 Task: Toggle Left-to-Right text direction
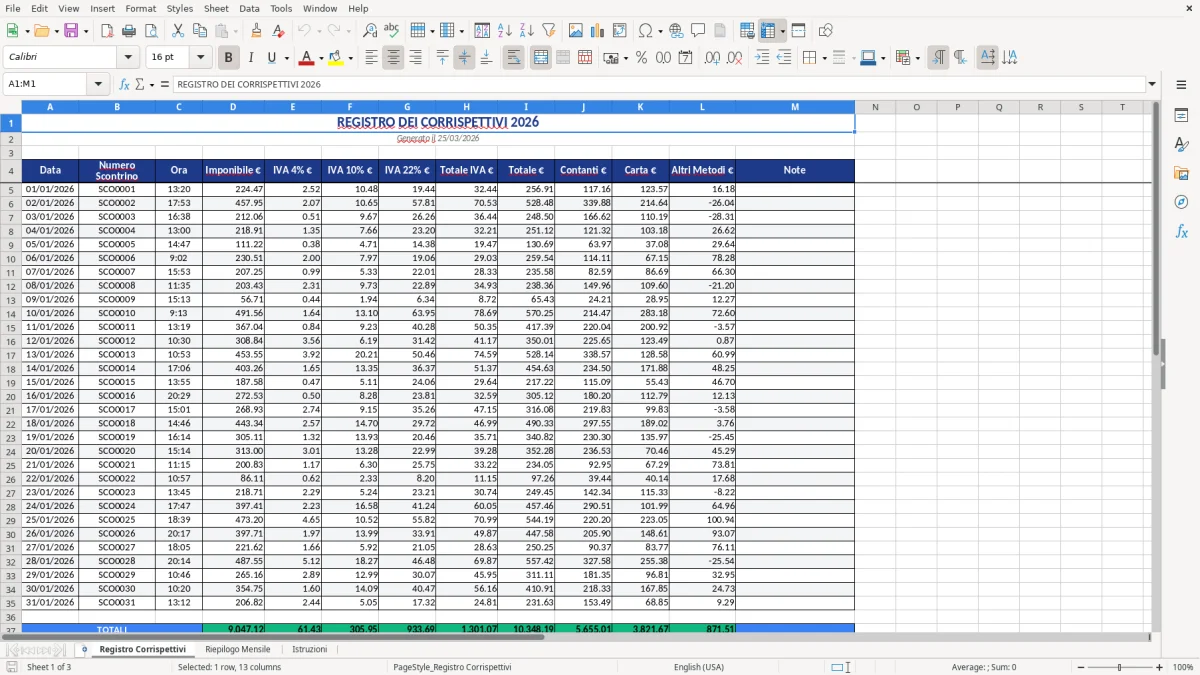coord(937,58)
